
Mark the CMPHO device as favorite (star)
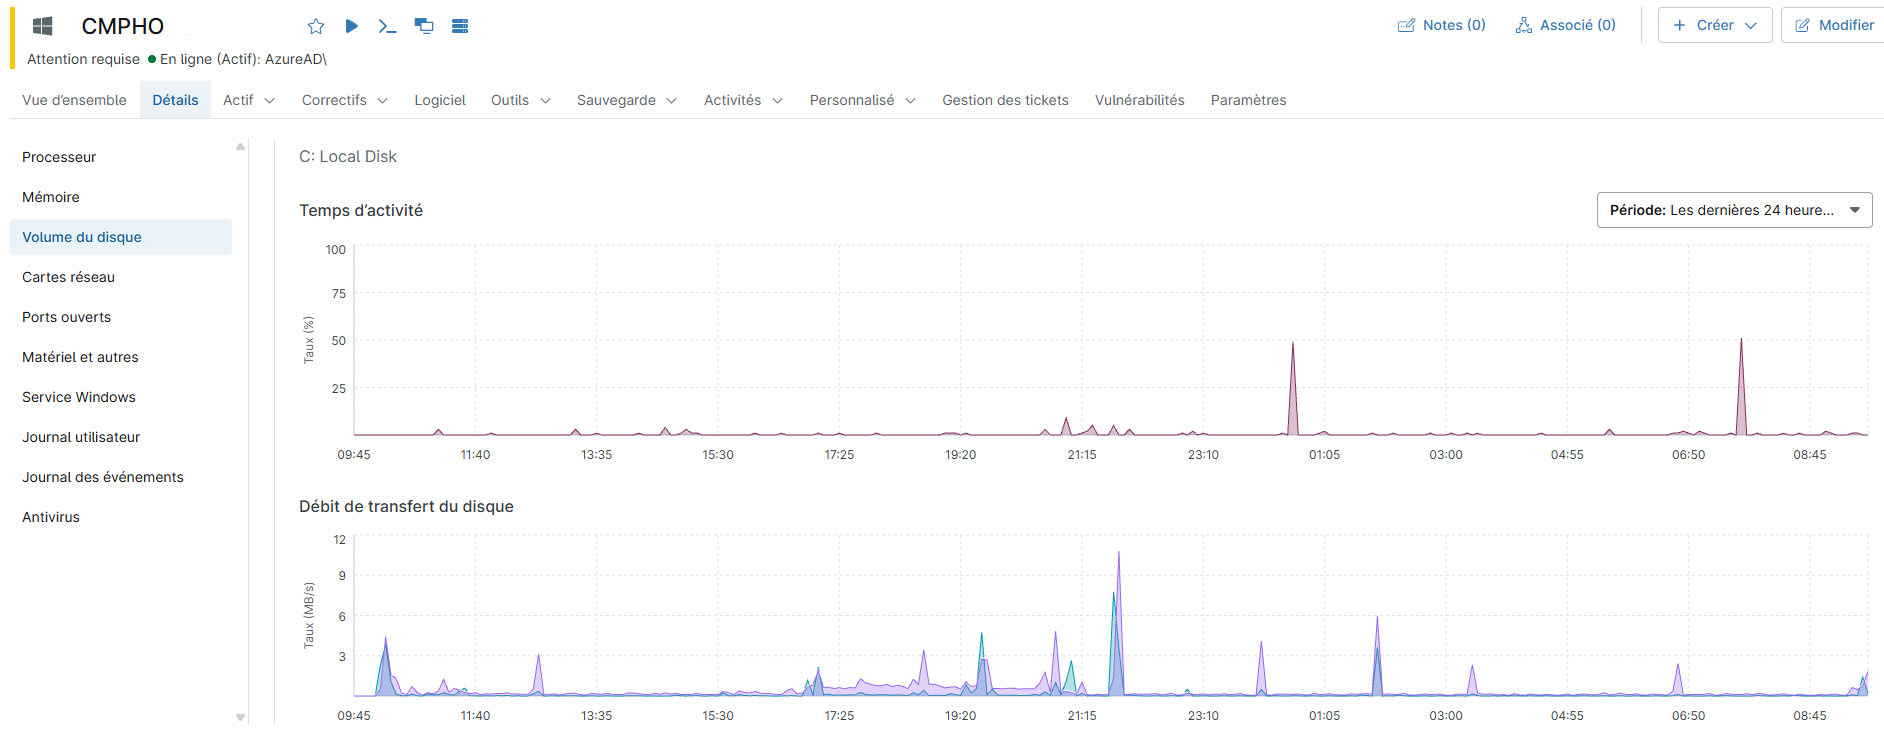(x=316, y=26)
